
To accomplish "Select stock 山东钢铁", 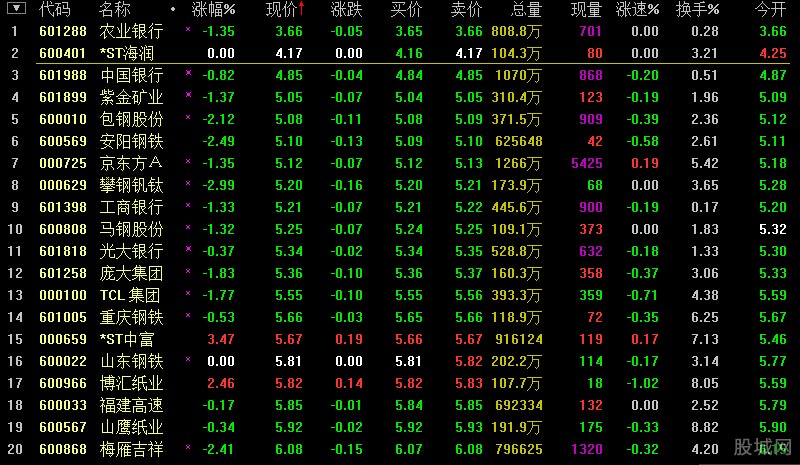I will 131,361.
